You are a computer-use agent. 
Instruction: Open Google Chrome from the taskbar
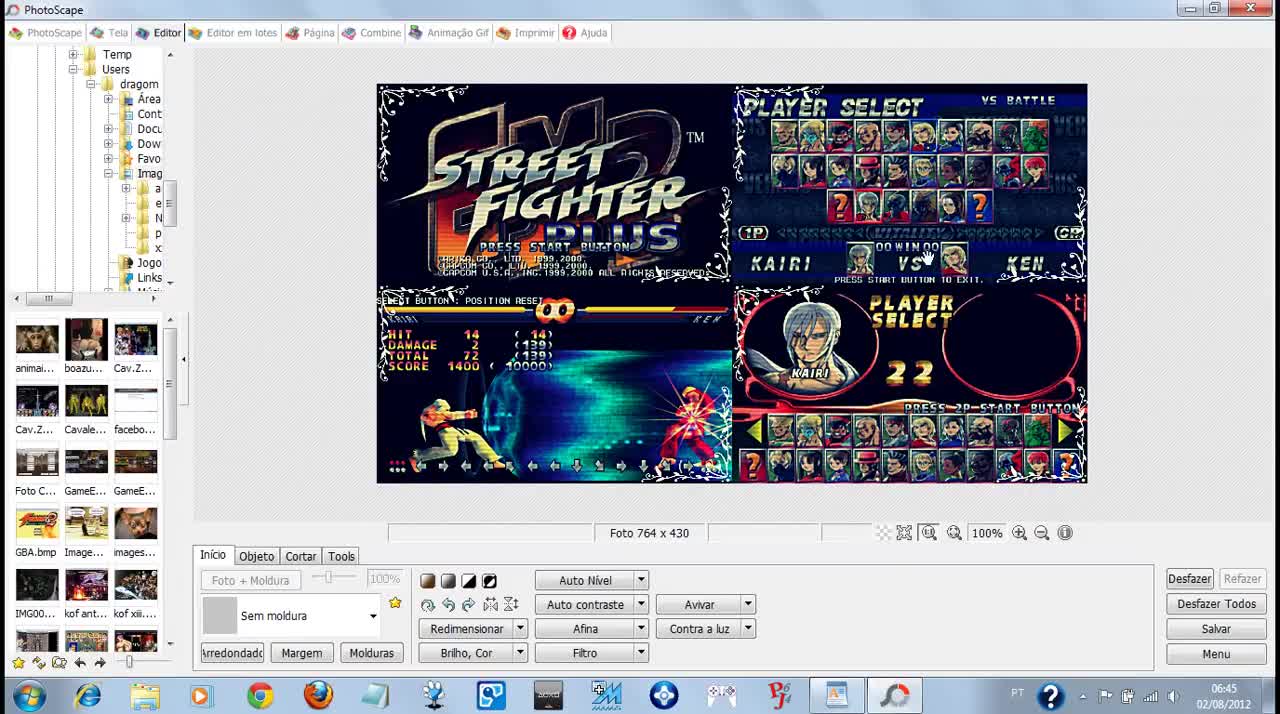(x=260, y=695)
